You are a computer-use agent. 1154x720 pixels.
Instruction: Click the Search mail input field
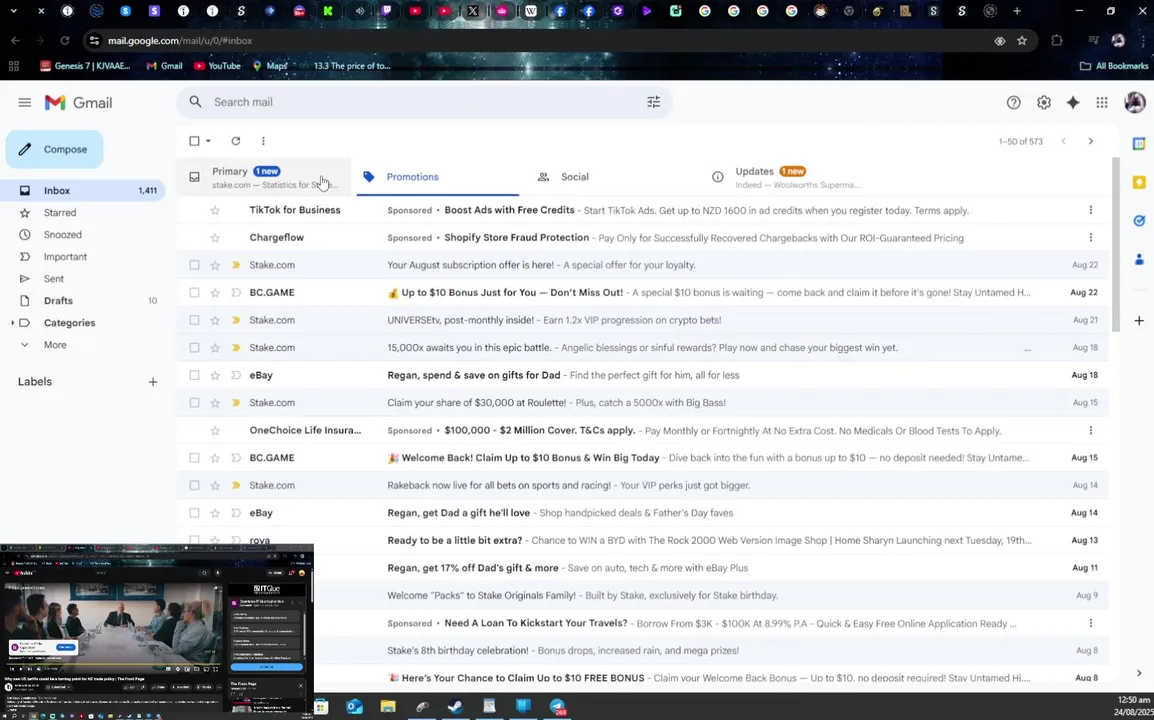(423, 102)
